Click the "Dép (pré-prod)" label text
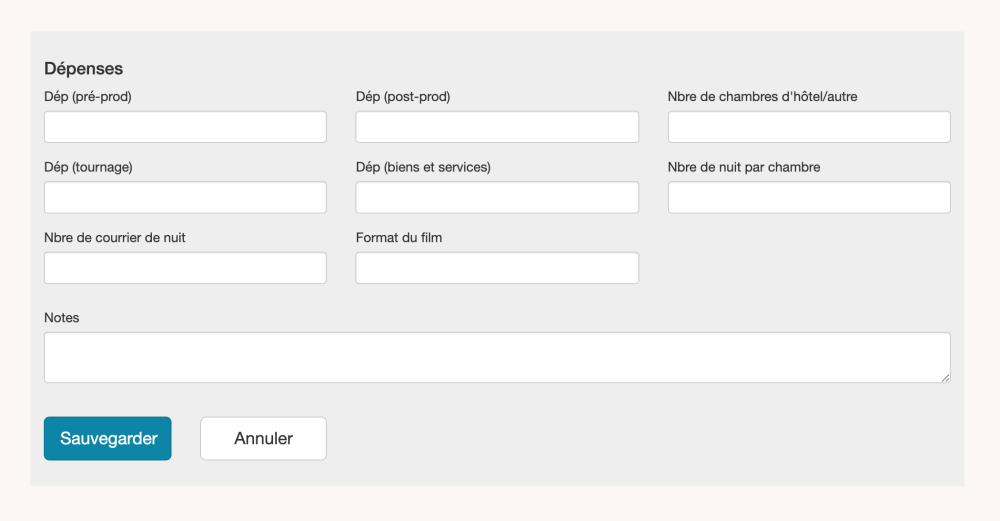 (x=88, y=97)
